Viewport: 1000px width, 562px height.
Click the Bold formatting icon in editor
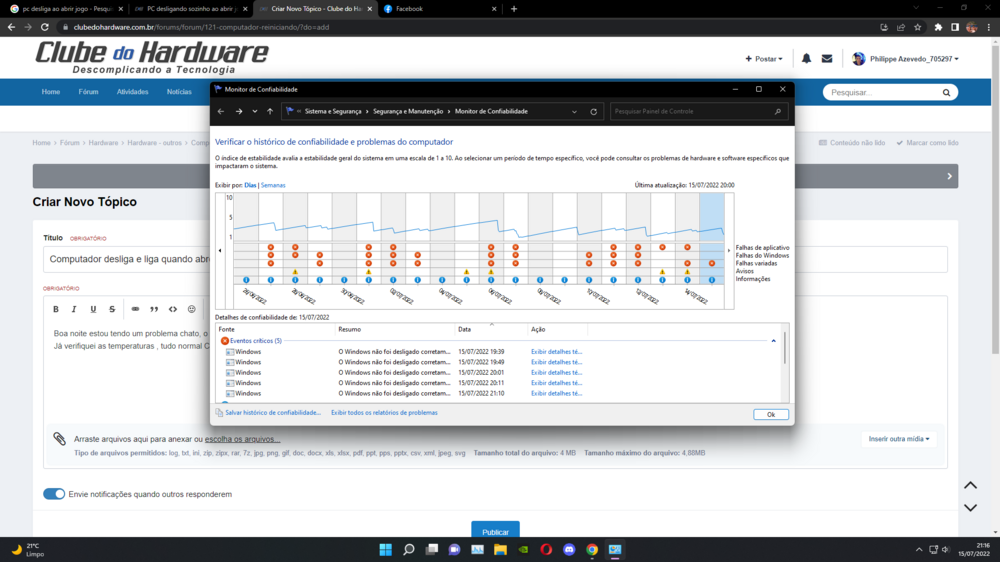pos(56,309)
